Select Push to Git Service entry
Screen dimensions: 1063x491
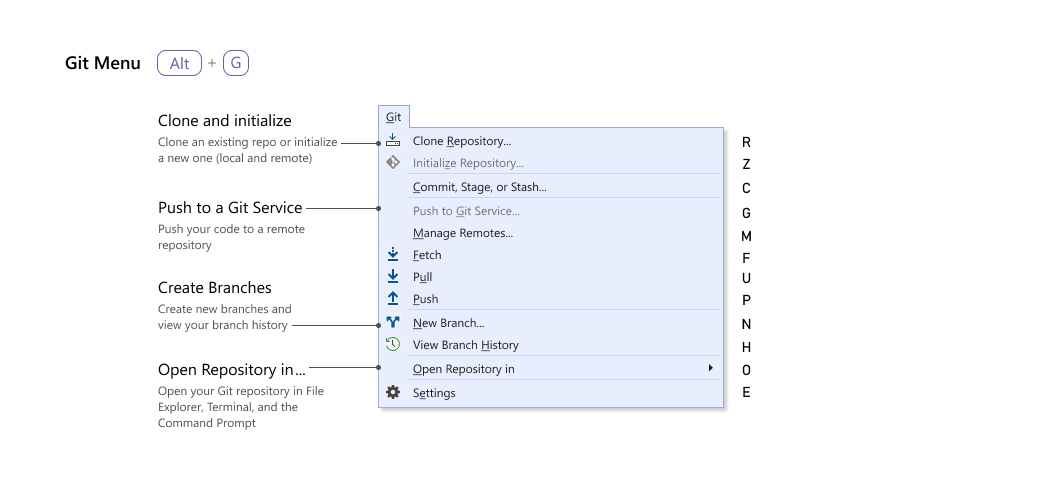[466, 211]
